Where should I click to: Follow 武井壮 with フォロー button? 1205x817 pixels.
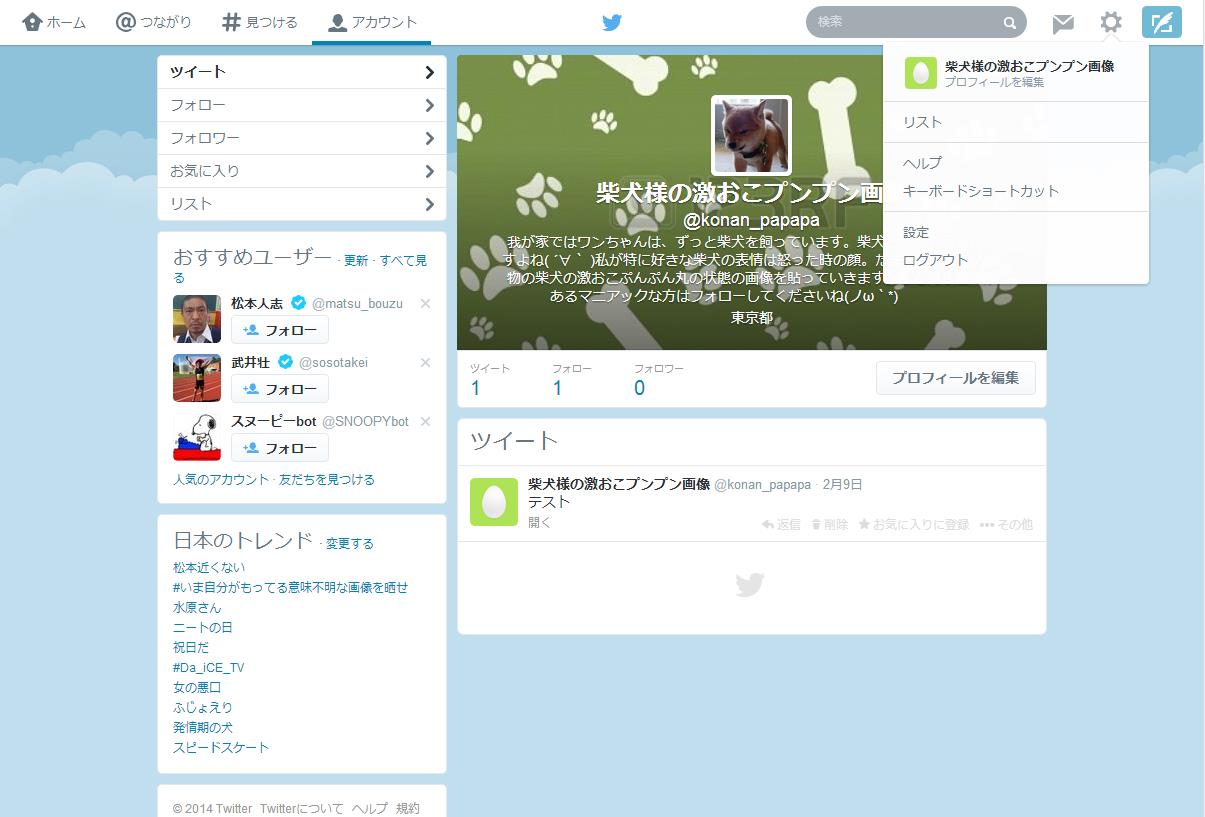[280, 389]
